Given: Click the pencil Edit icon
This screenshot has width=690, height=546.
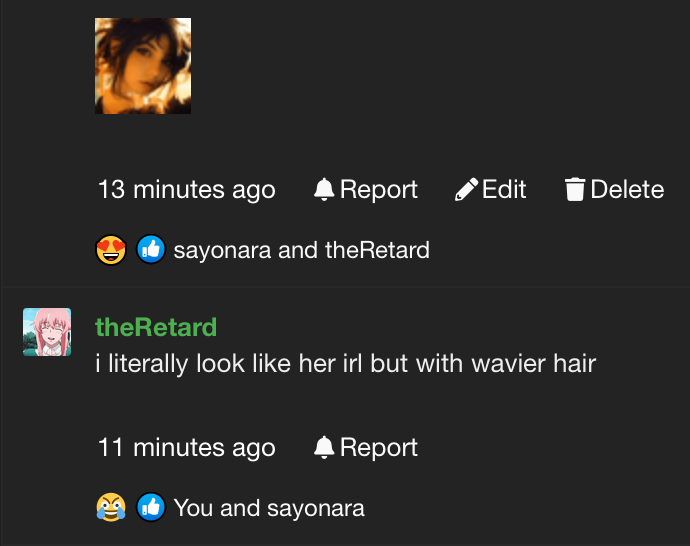Looking at the screenshot, I should point(466,190).
